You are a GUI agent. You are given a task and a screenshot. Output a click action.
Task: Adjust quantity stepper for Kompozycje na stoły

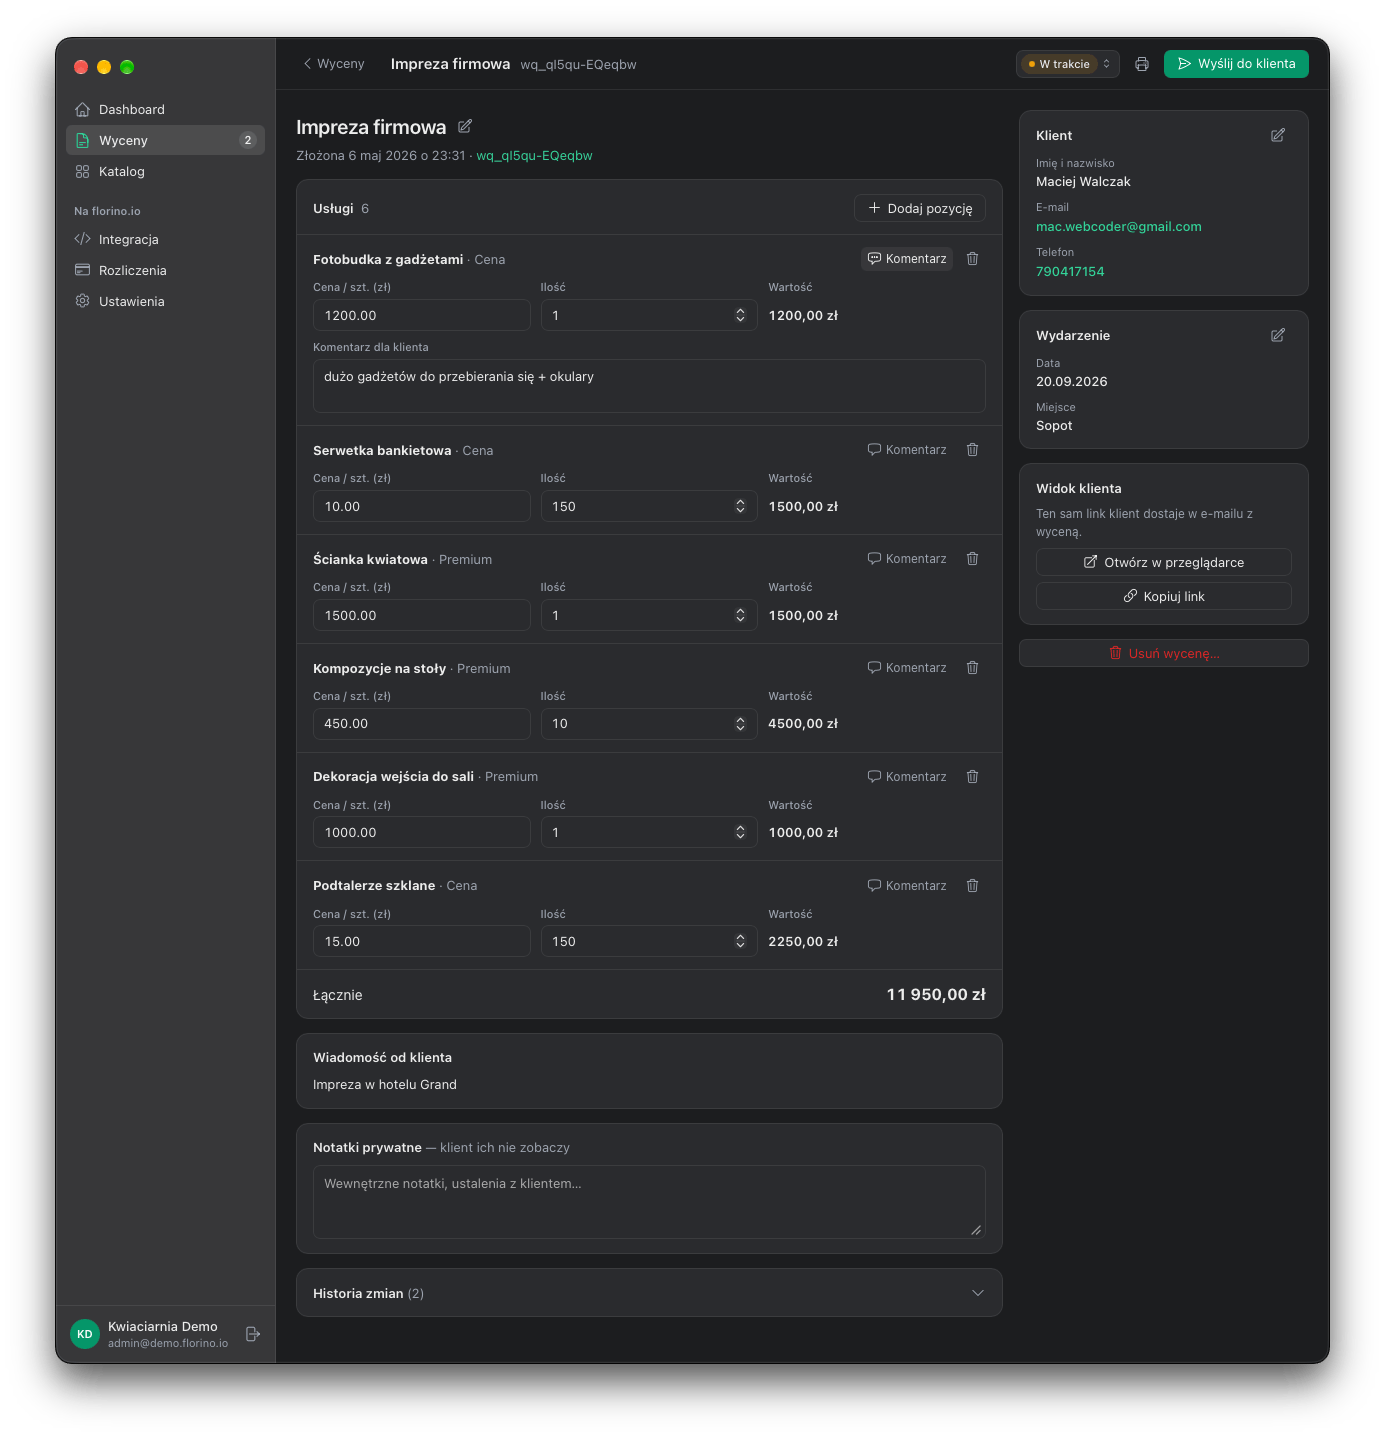[x=740, y=724]
